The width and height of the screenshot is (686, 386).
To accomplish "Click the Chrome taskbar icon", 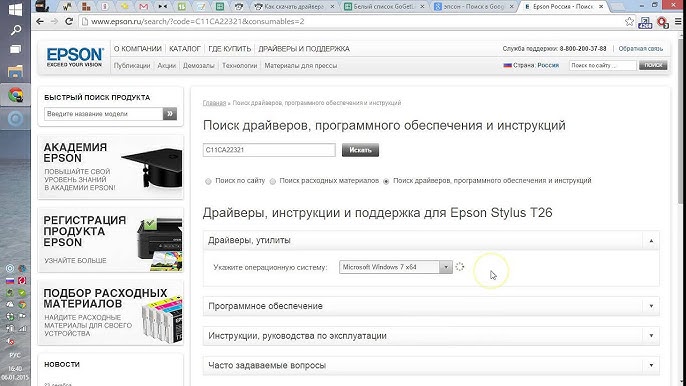I will tap(15, 95).
